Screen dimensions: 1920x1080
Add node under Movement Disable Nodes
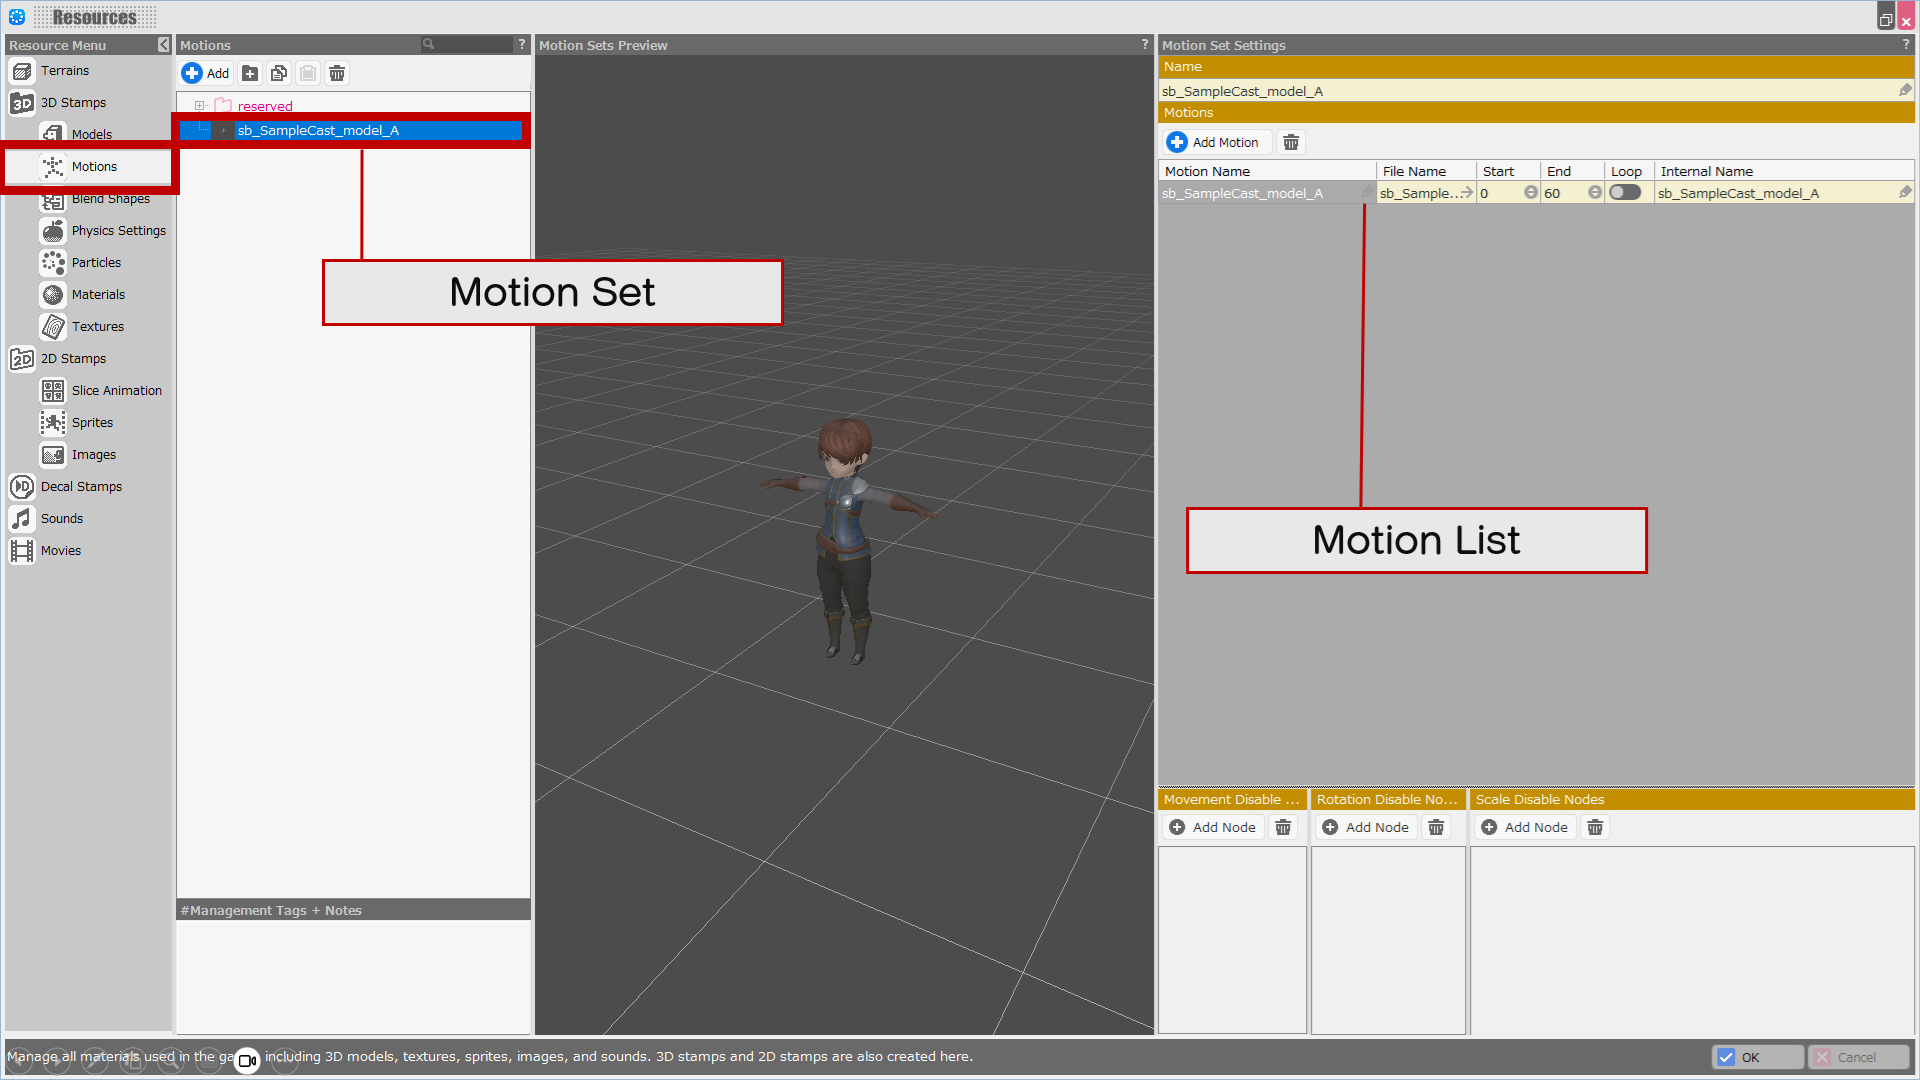(1213, 828)
